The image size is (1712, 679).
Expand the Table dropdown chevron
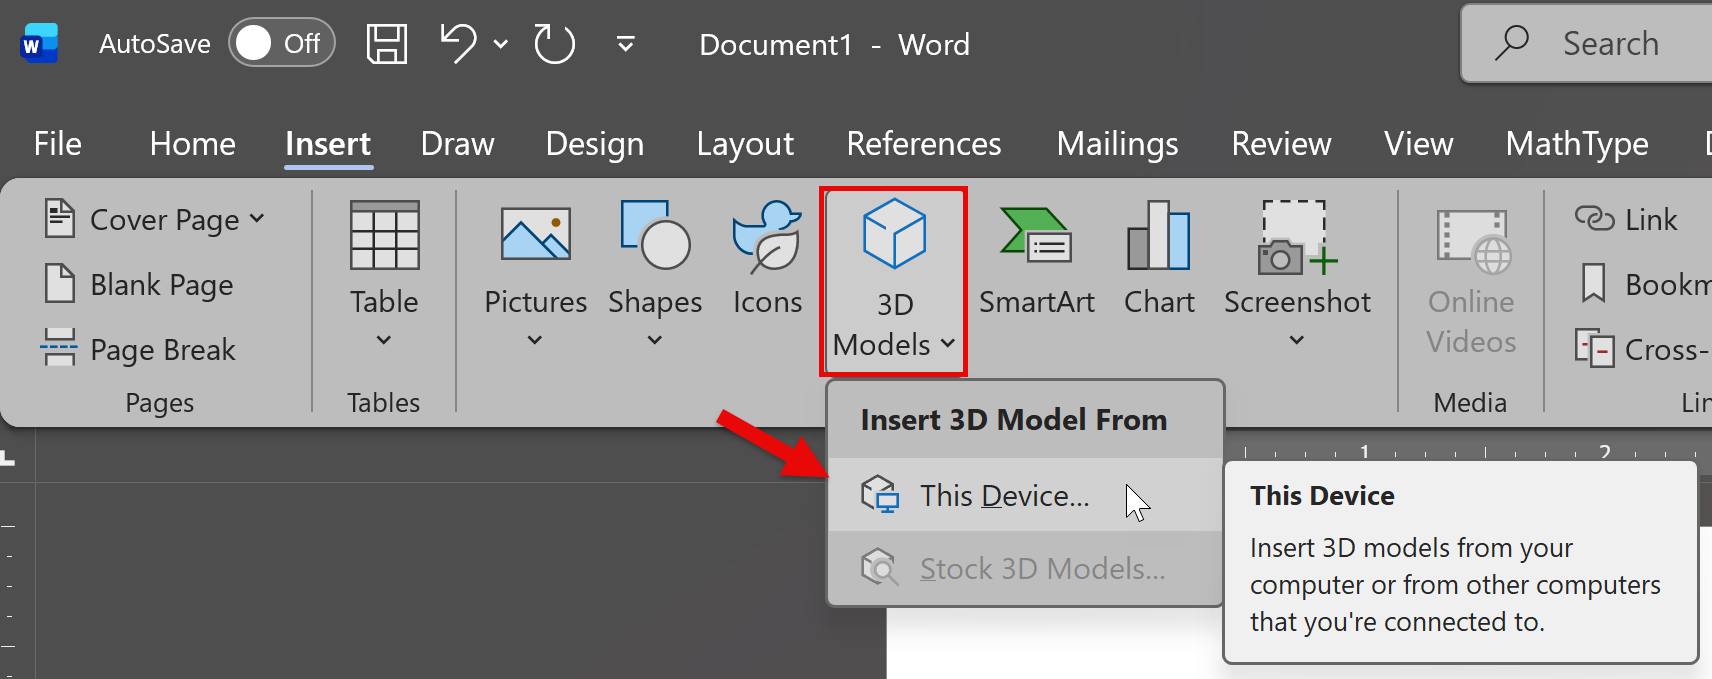[384, 340]
